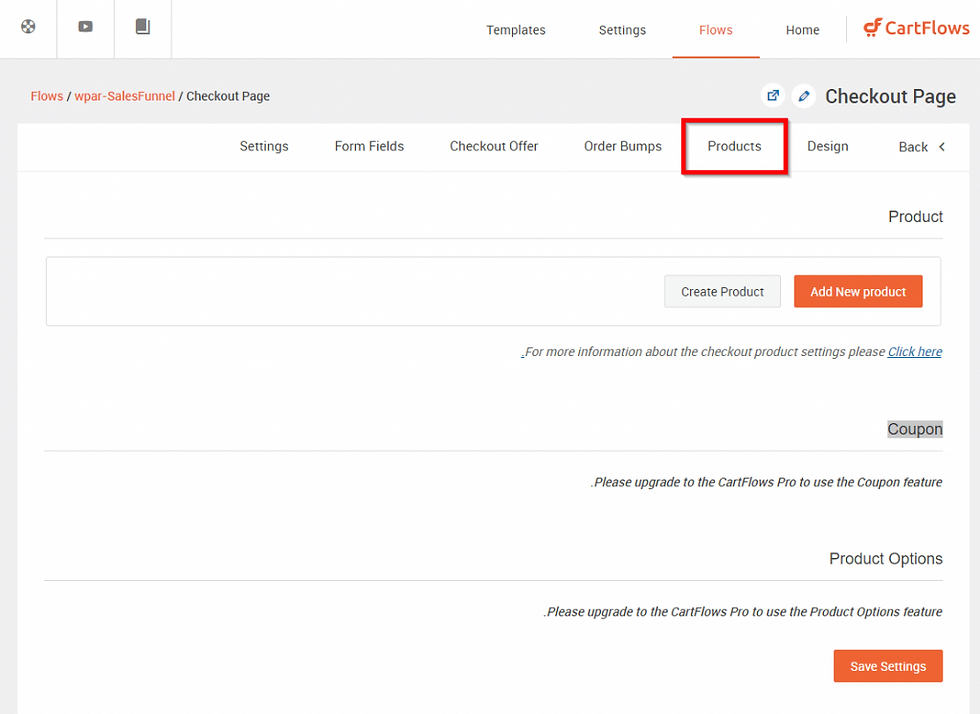Open the Checkout Offer tab
Screen dimensions: 980x714
494,146
